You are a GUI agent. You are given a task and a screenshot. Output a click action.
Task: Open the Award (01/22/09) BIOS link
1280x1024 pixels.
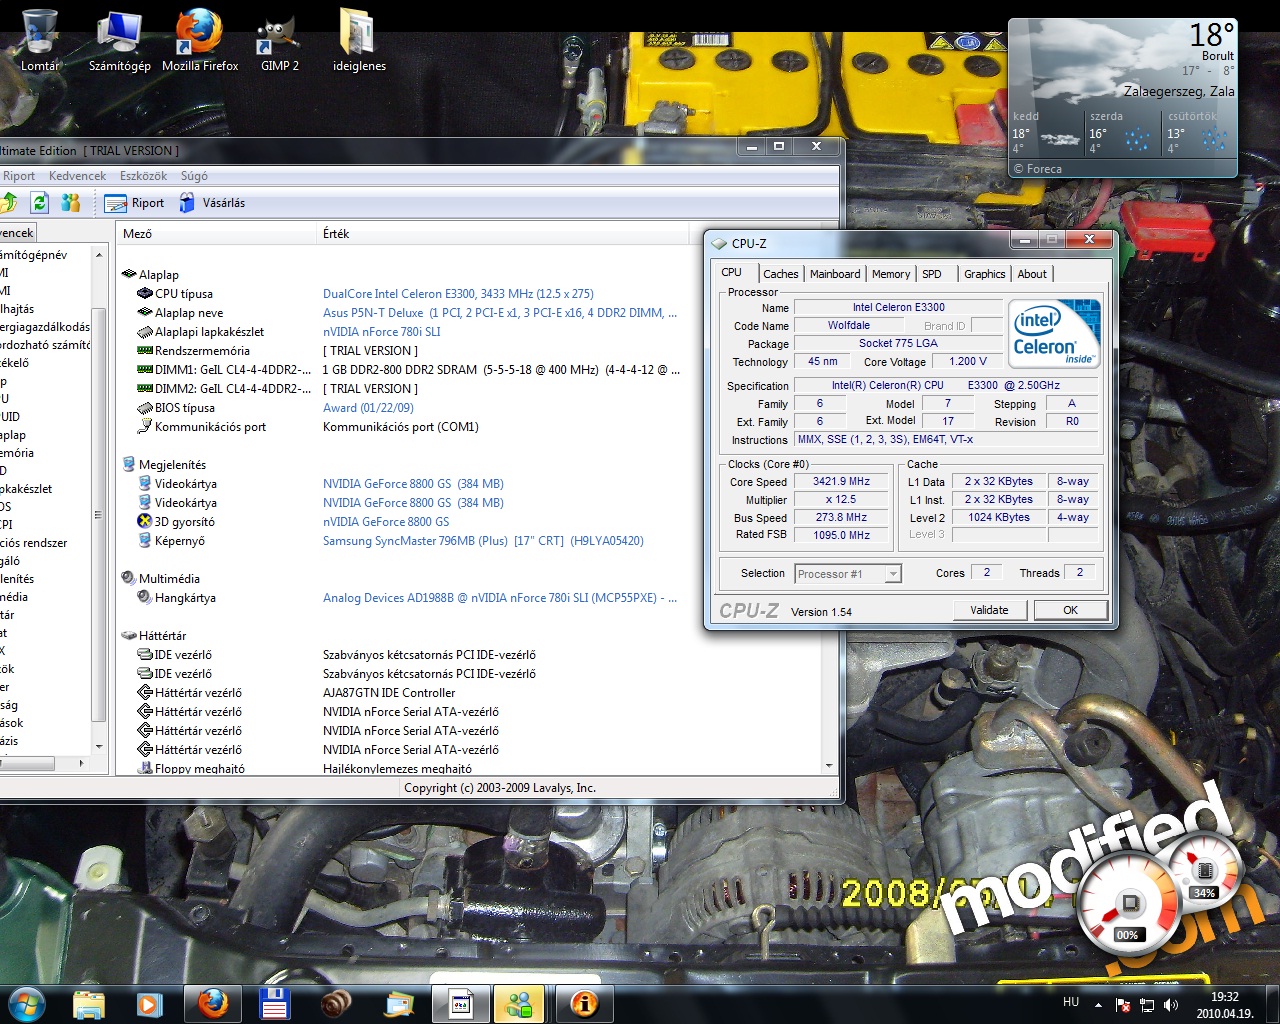pos(368,408)
